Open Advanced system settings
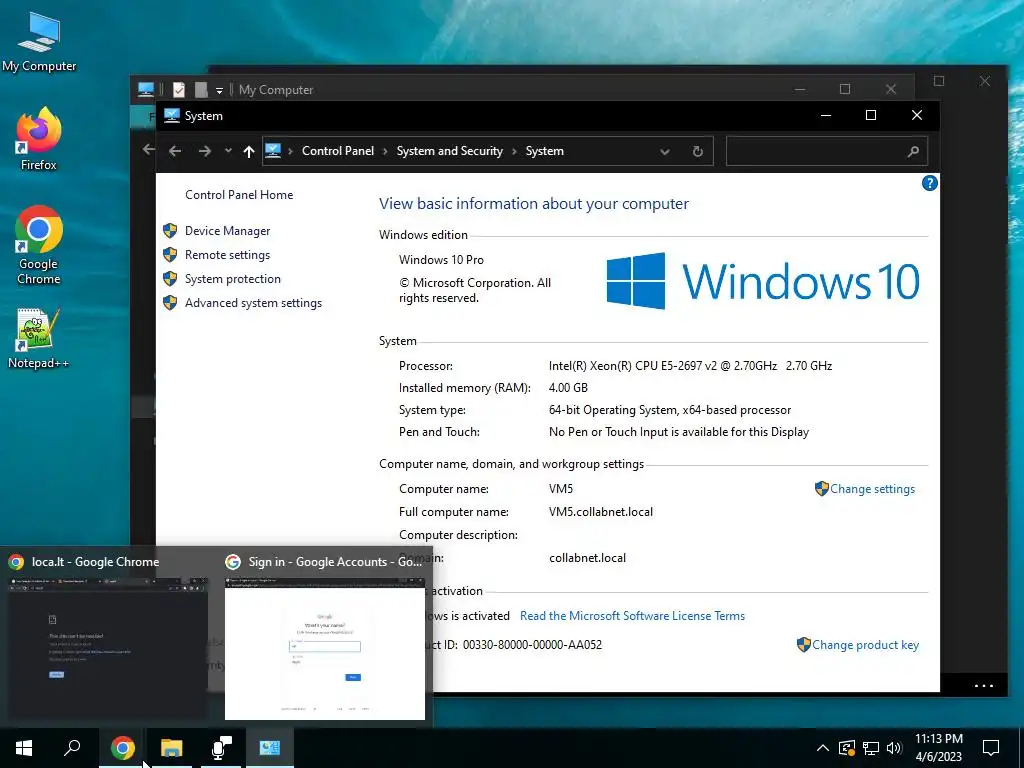The width and height of the screenshot is (1024, 768). click(x=253, y=303)
